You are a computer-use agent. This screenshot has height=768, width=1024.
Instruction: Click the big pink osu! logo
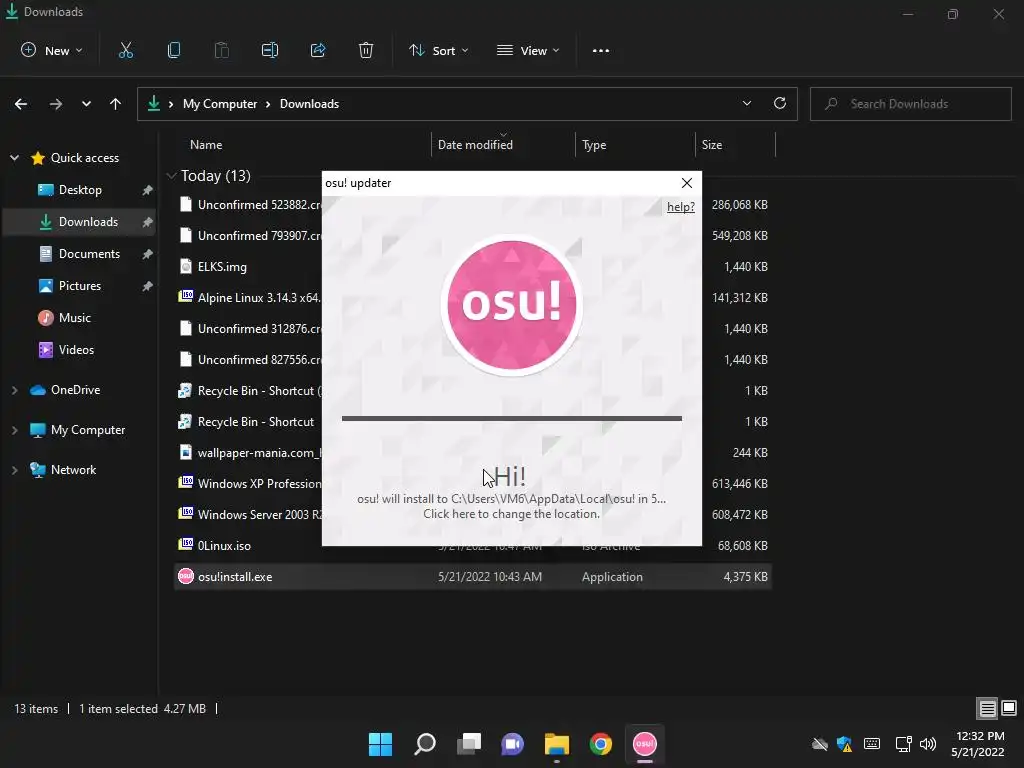(x=511, y=304)
